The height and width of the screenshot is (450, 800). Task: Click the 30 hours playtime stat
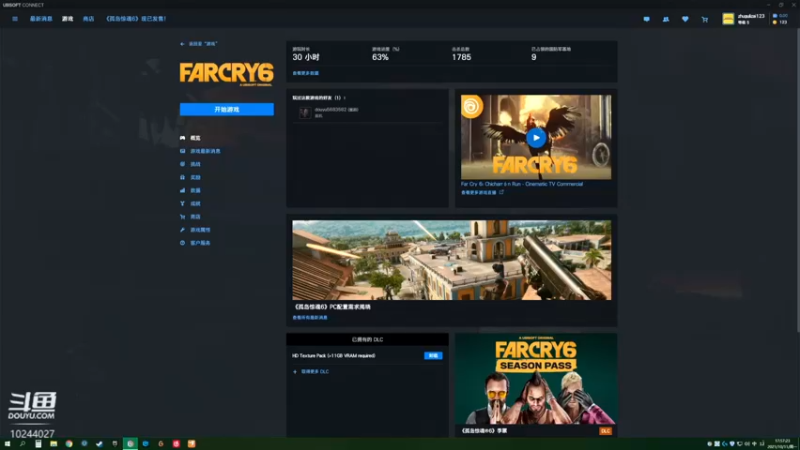(306, 57)
